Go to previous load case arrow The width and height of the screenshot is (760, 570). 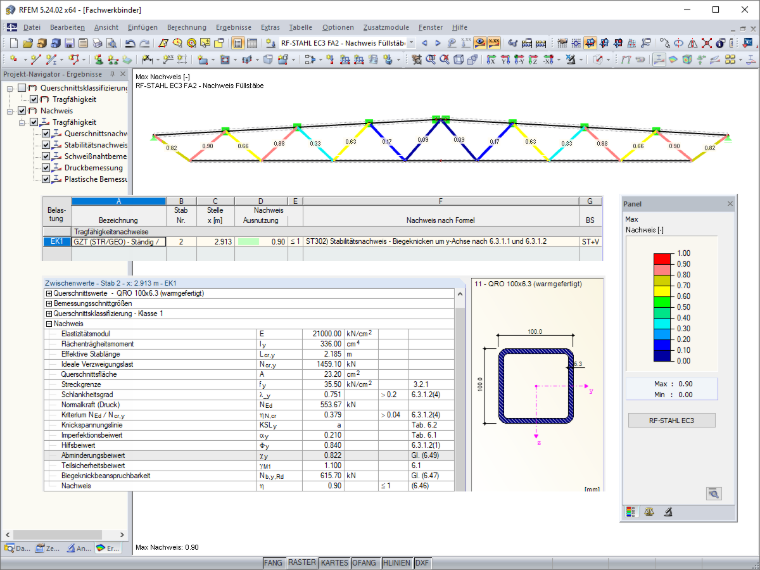tap(425, 44)
